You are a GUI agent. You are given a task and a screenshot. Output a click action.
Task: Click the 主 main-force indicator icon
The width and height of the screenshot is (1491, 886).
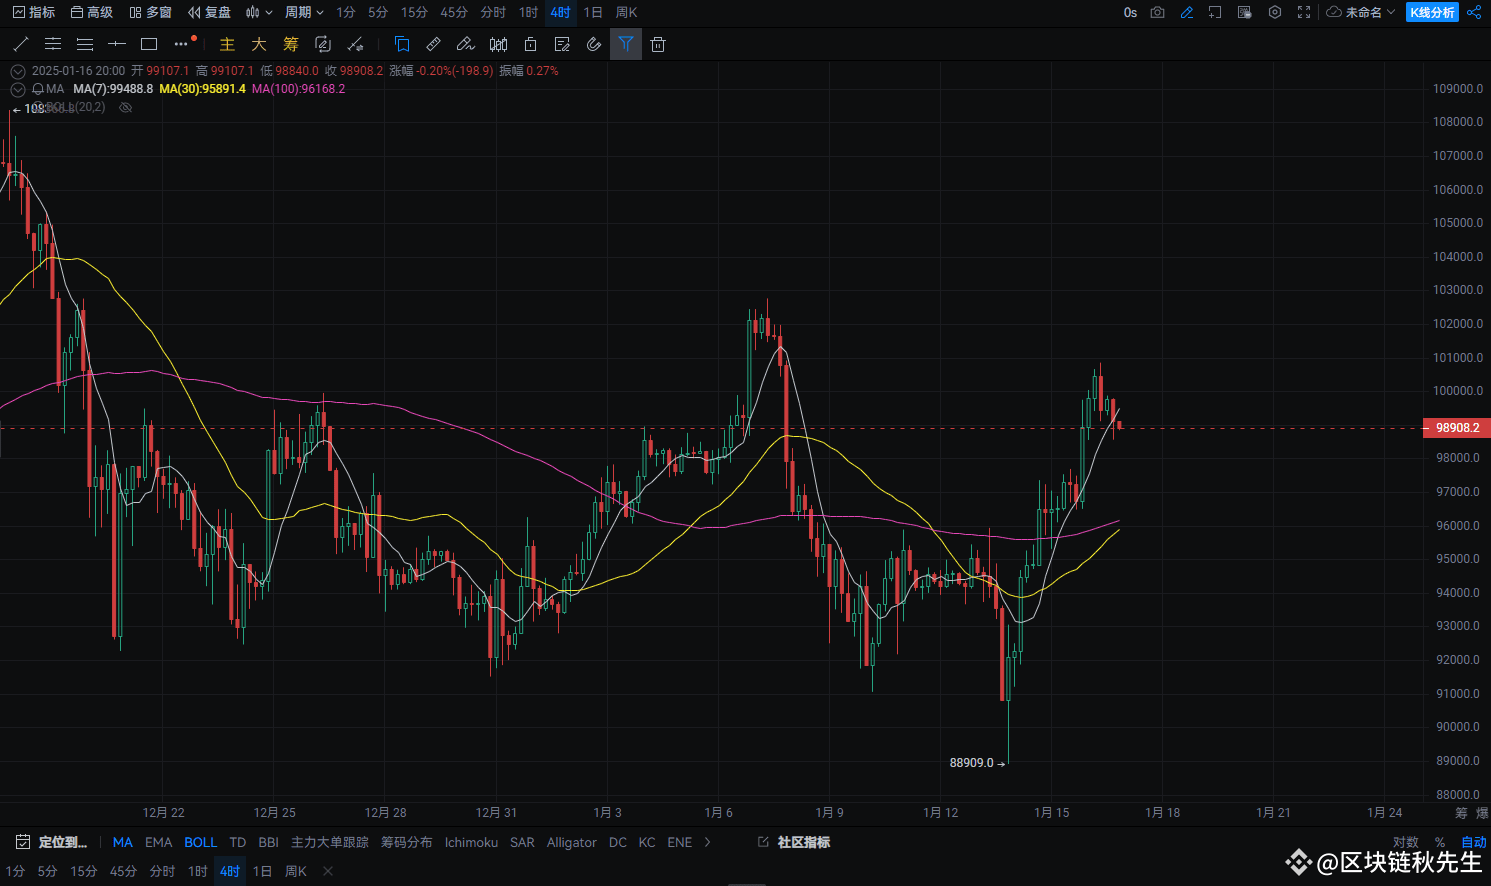tap(227, 44)
